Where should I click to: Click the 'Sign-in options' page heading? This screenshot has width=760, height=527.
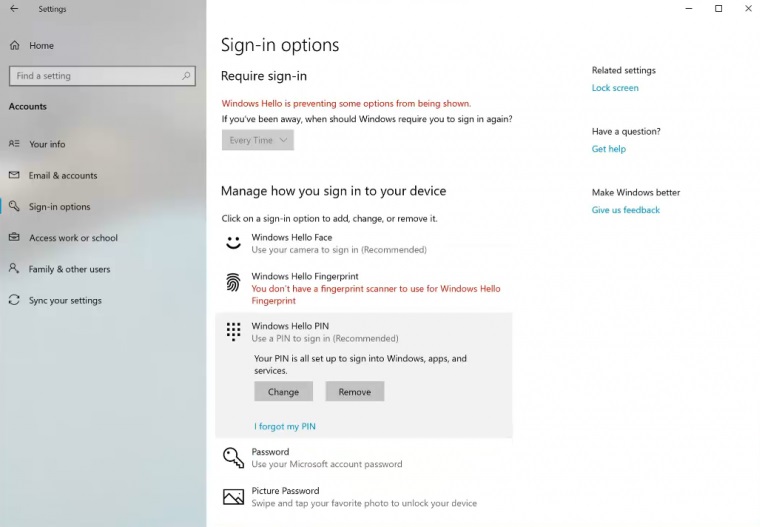click(280, 45)
